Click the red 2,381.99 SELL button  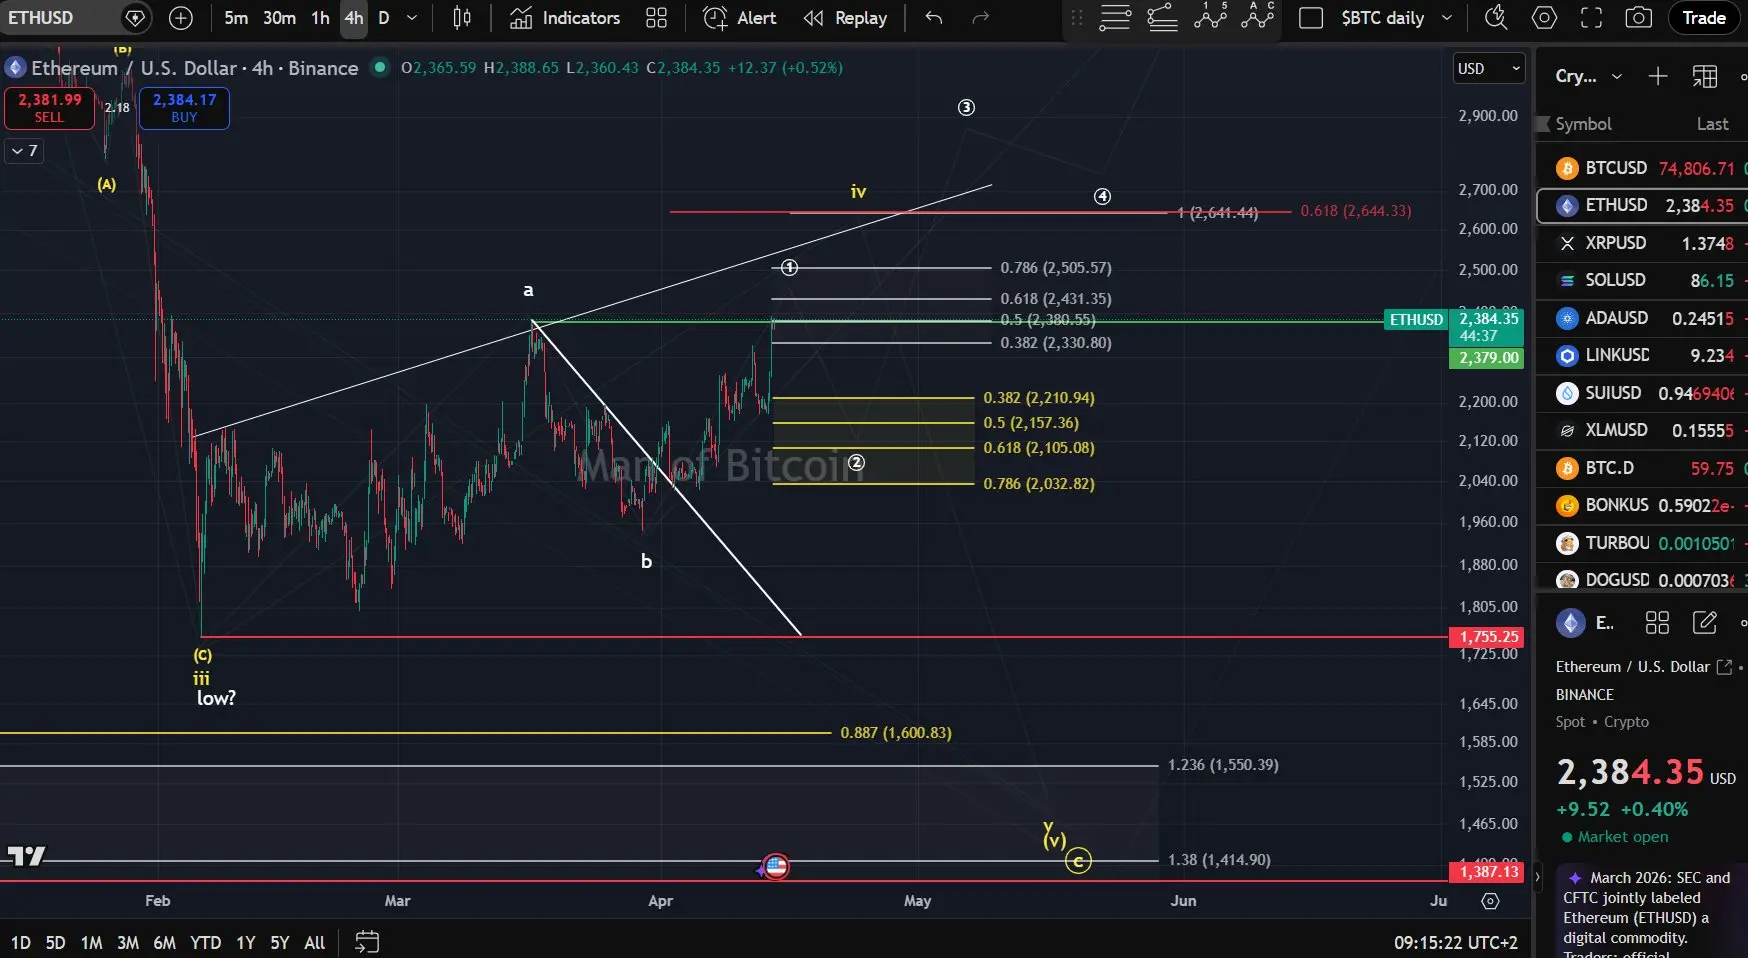49,108
